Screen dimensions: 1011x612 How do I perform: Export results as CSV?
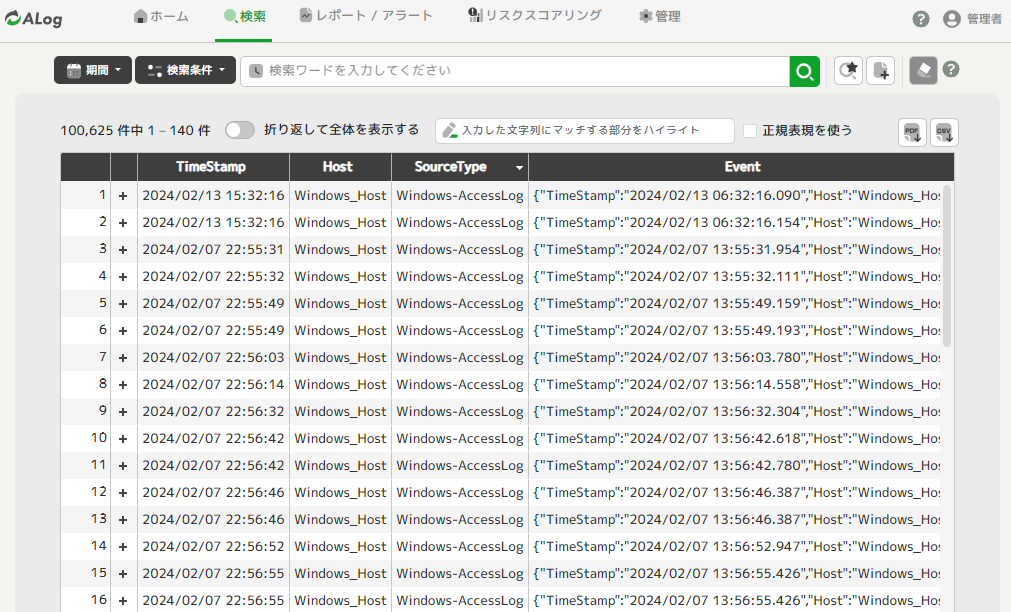coord(944,133)
